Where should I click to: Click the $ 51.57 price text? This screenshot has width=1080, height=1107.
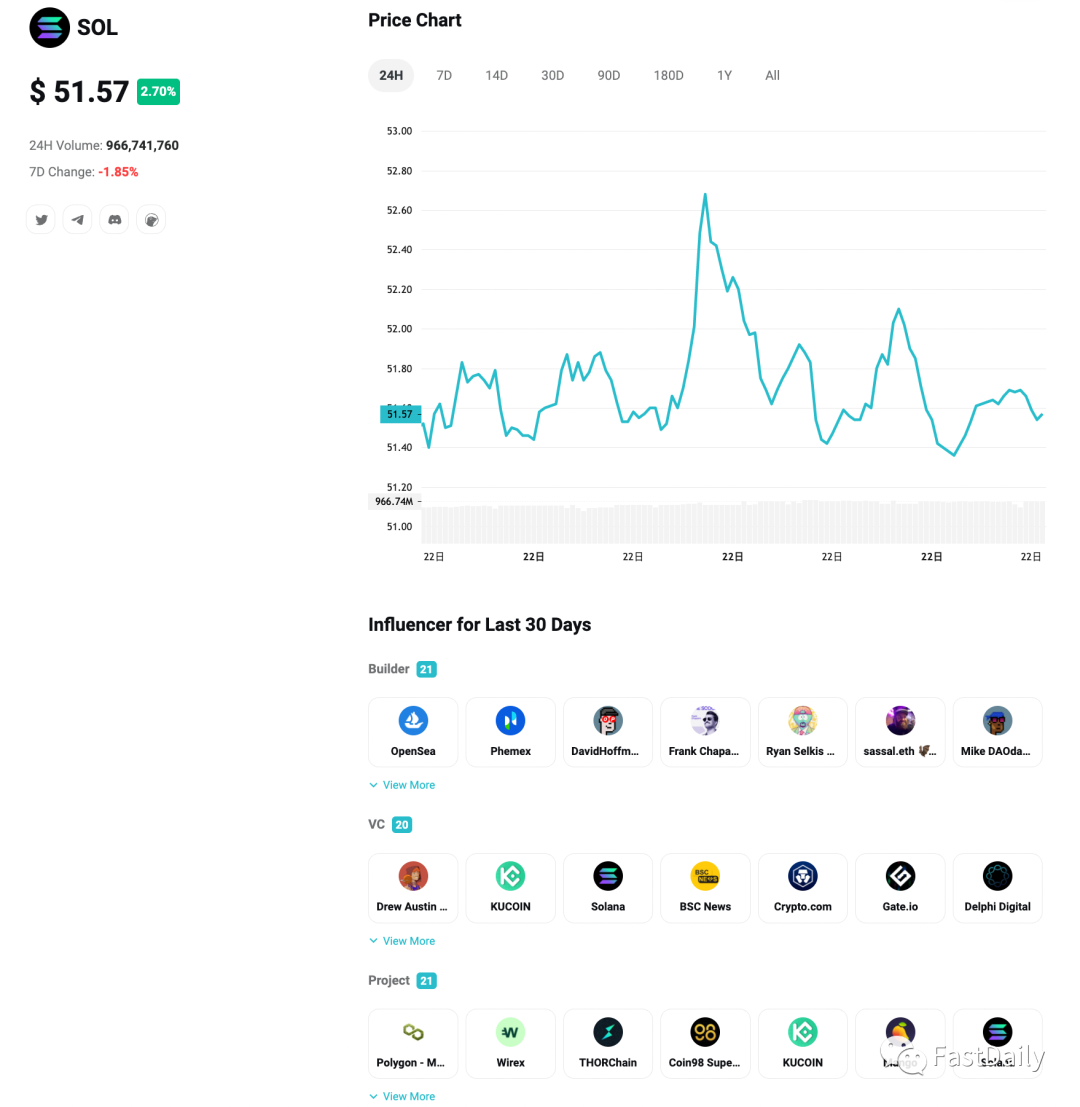79,92
